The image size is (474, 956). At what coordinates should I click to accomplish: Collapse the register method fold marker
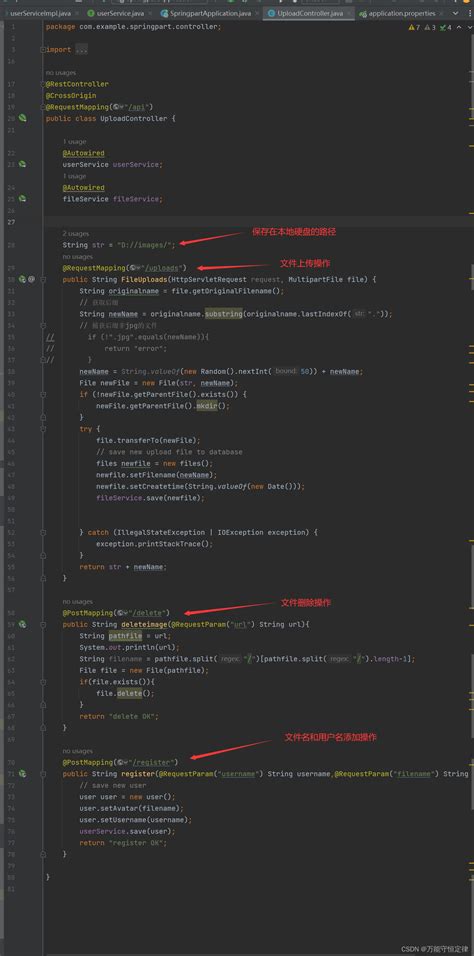(x=42, y=773)
